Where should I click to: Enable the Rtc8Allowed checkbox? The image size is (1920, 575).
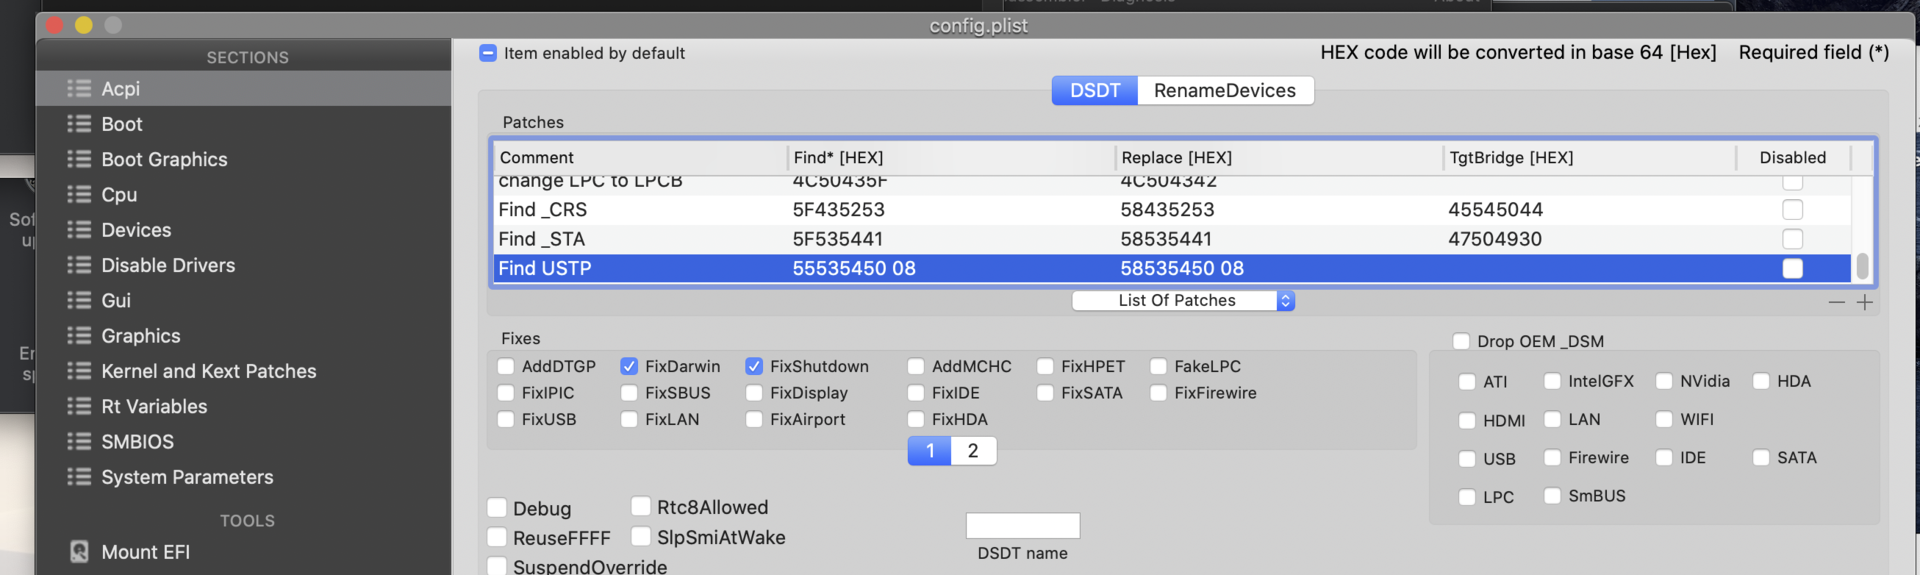(641, 507)
